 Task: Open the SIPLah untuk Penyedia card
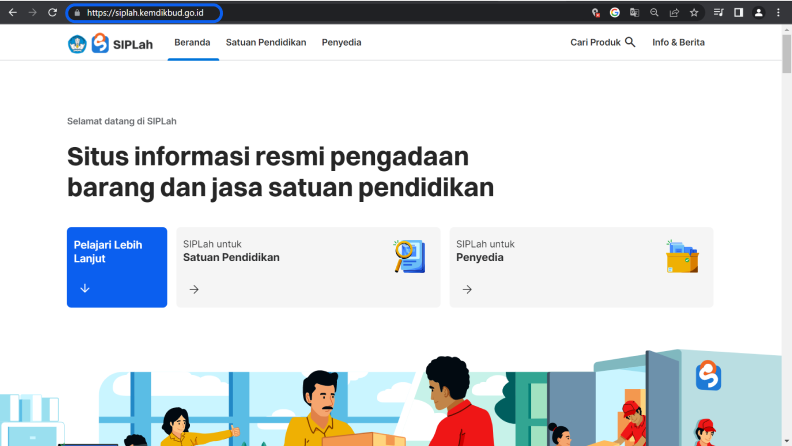click(x=581, y=267)
